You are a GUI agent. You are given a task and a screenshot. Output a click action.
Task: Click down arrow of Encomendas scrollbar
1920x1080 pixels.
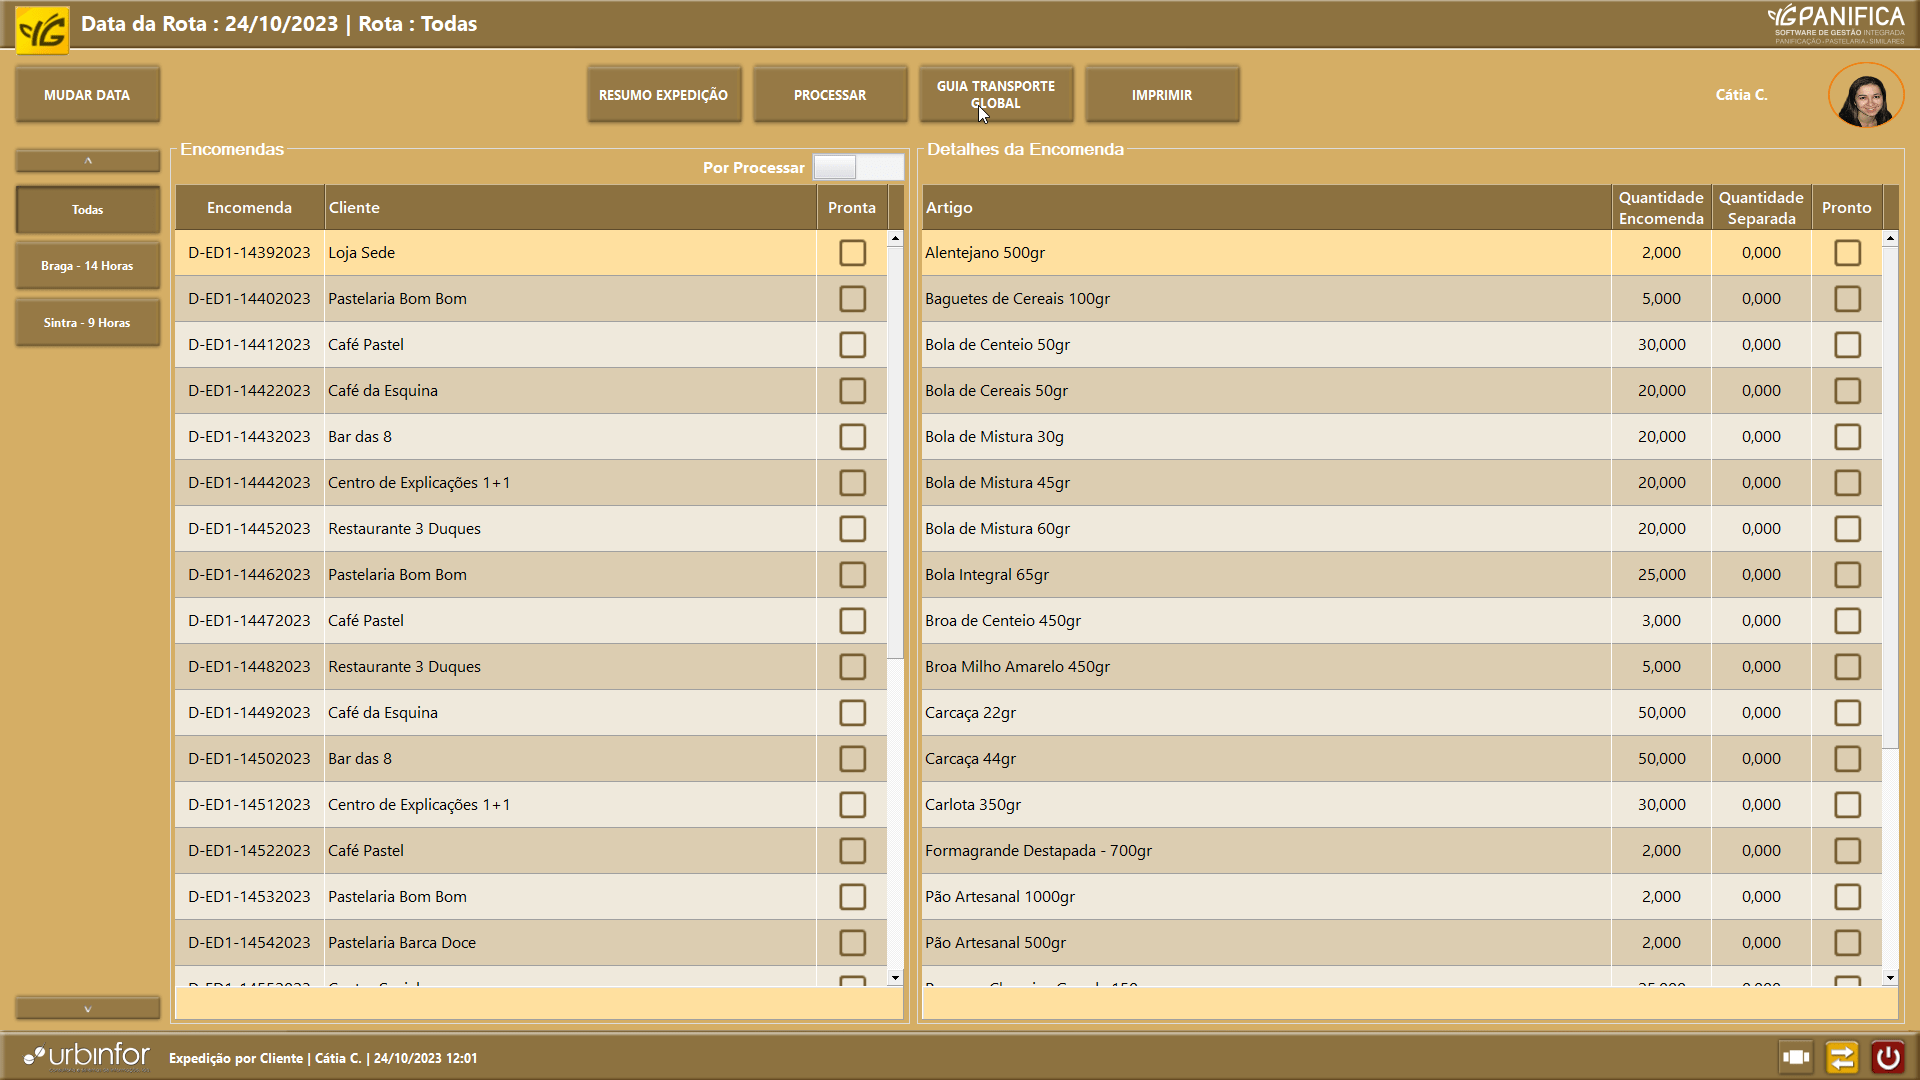895,977
